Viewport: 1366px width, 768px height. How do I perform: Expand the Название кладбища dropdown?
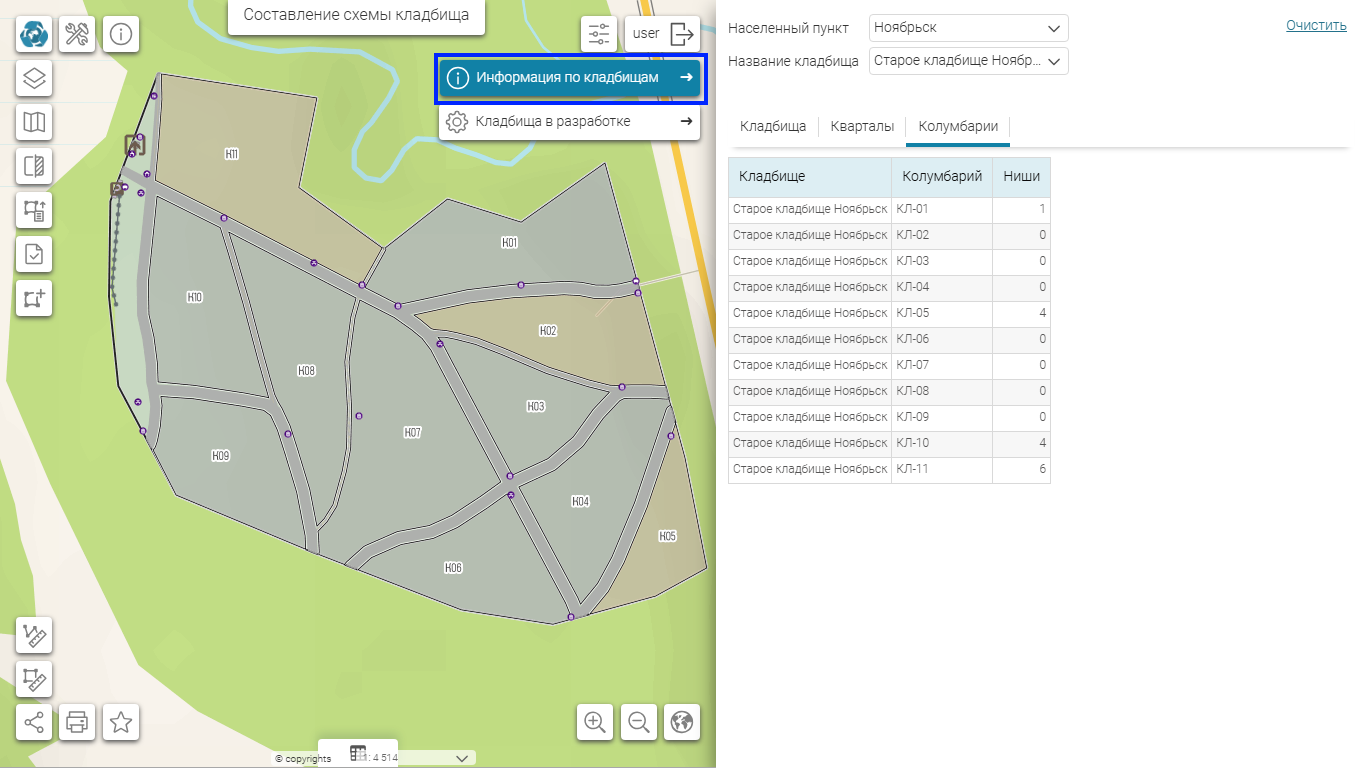click(x=968, y=61)
